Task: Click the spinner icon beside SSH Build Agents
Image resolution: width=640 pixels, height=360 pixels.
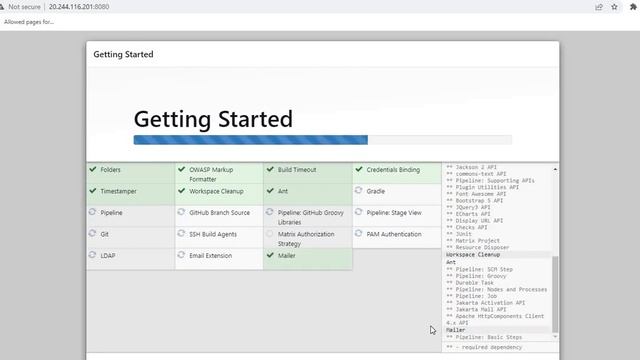Action: (182, 233)
